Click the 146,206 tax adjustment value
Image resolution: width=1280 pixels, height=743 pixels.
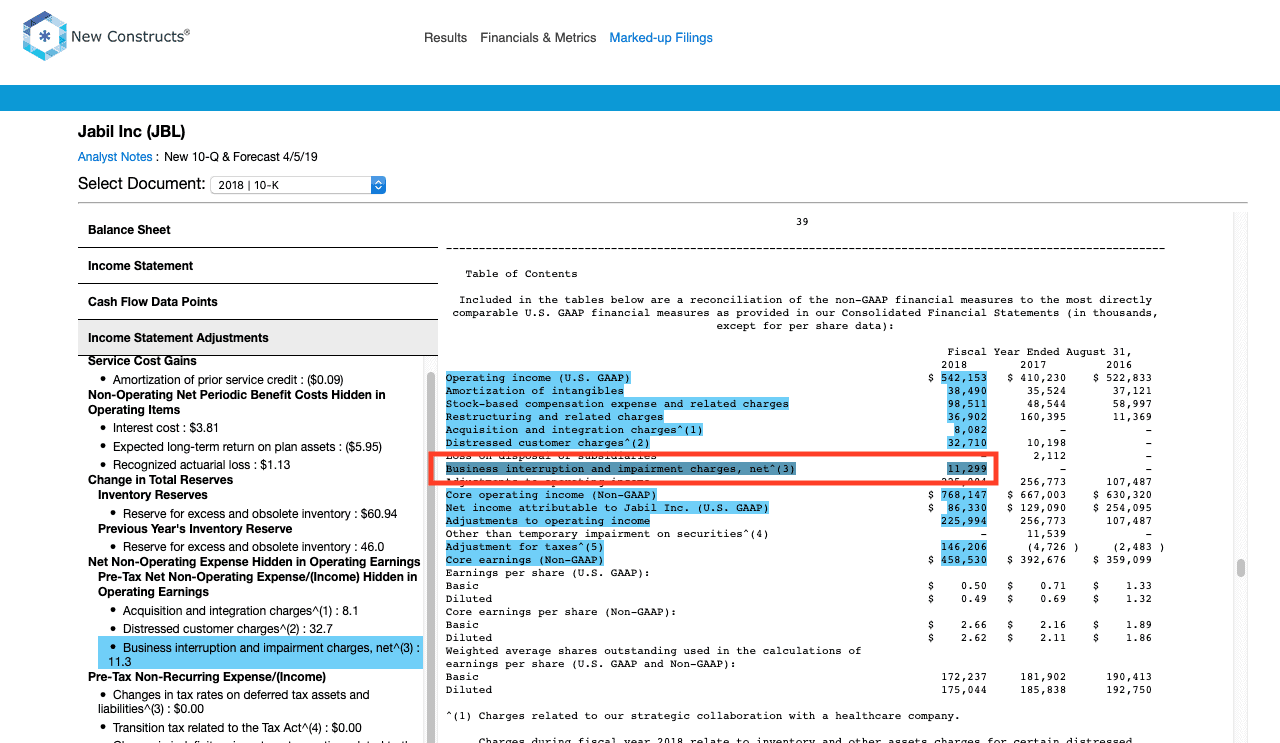click(x=964, y=547)
